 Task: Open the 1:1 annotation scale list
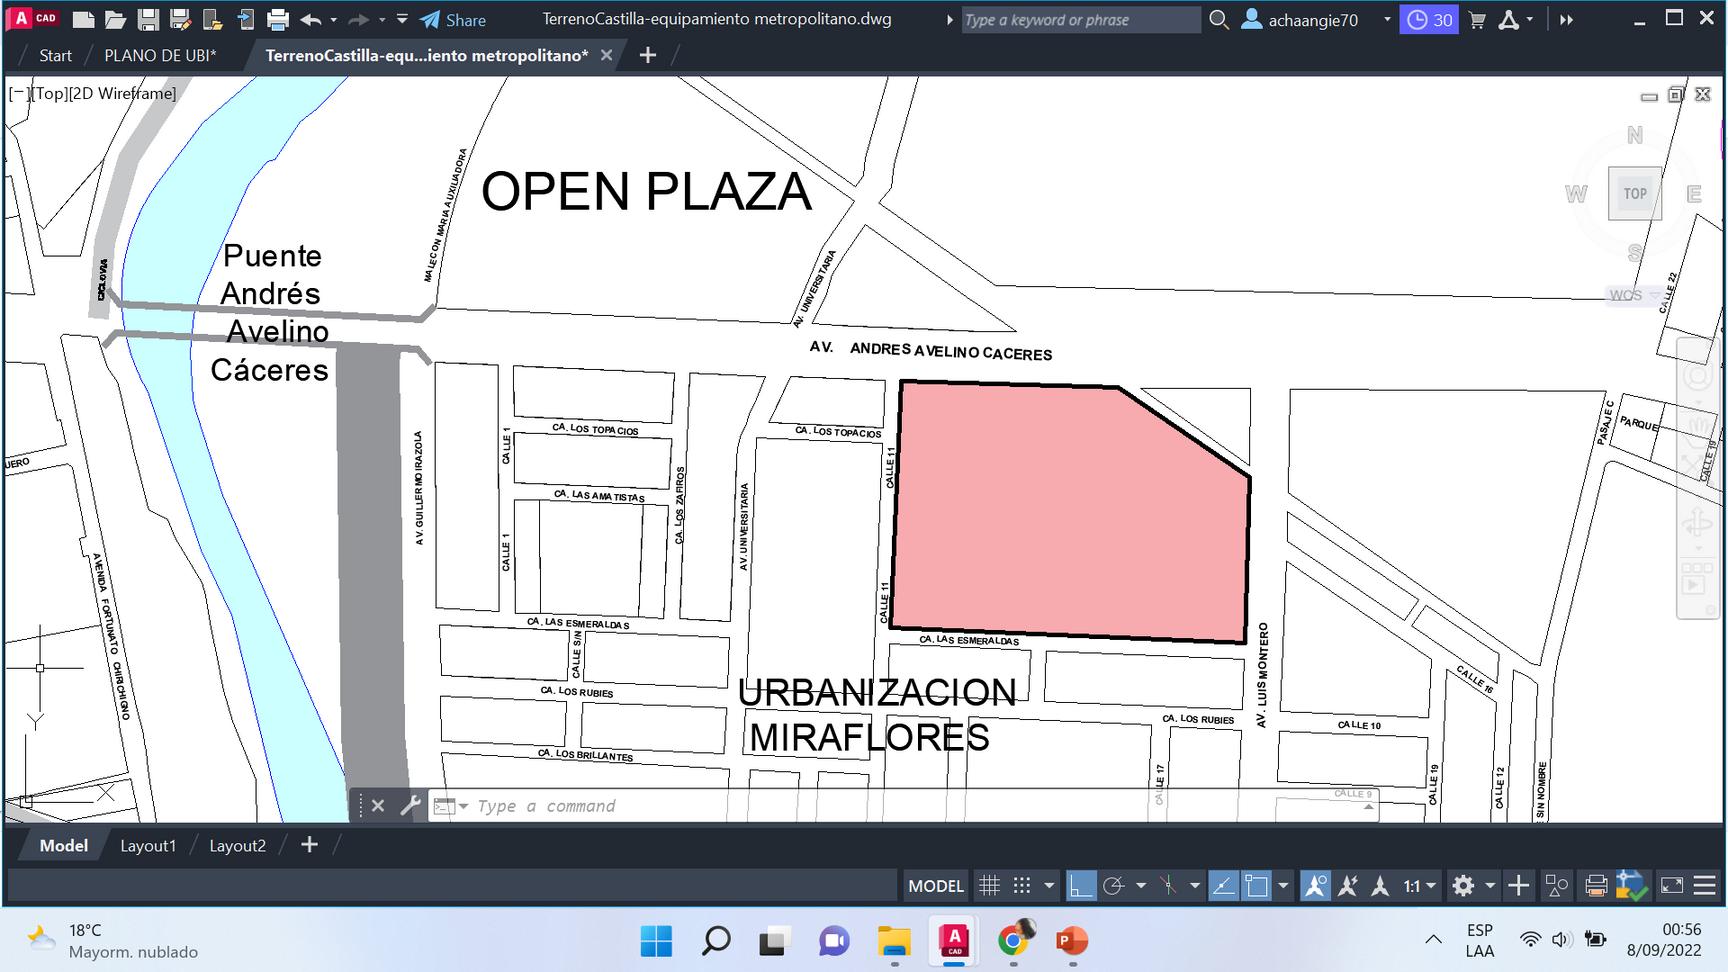(x=1419, y=886)
